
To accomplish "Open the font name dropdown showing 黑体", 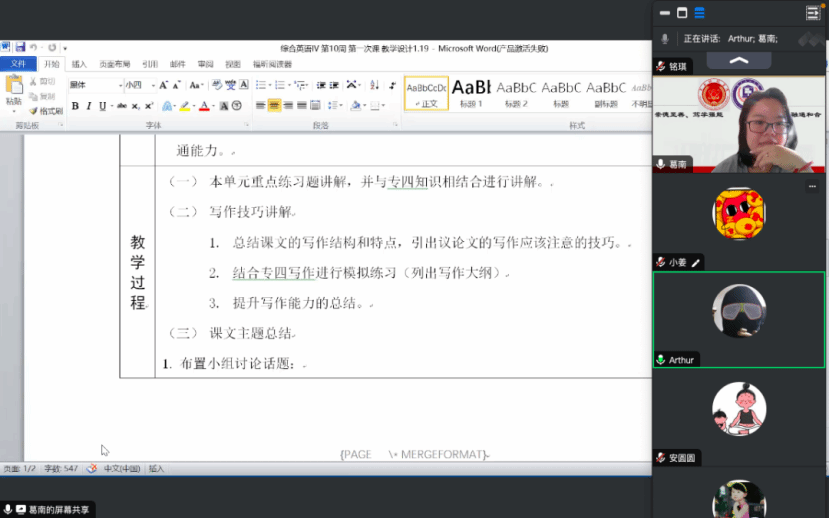I will coord(94,85).
